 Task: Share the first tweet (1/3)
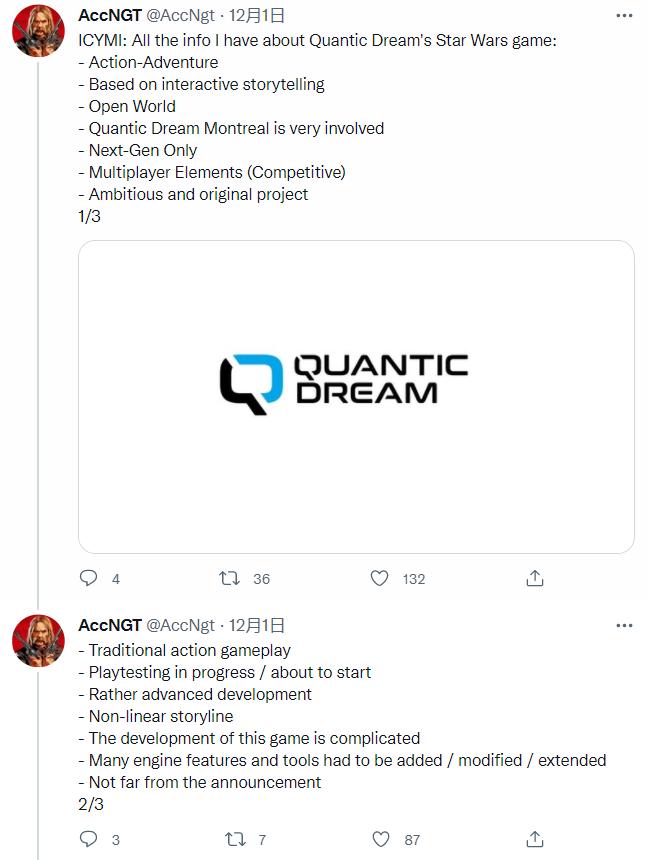[535, 578]
